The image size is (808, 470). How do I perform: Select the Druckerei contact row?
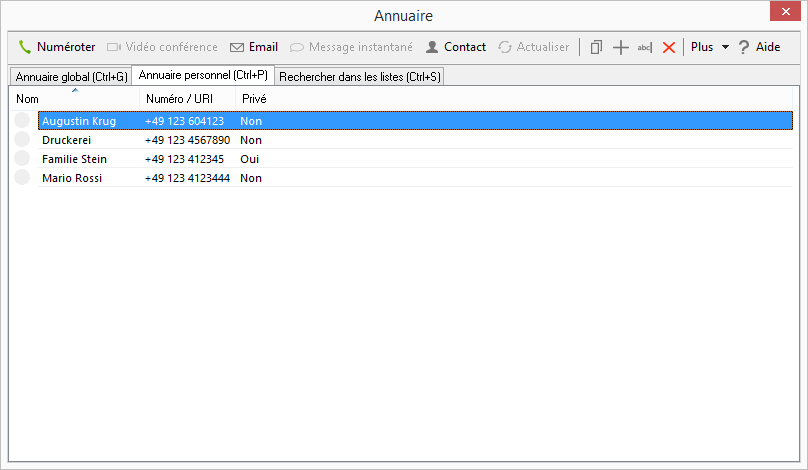pos(67,140)
